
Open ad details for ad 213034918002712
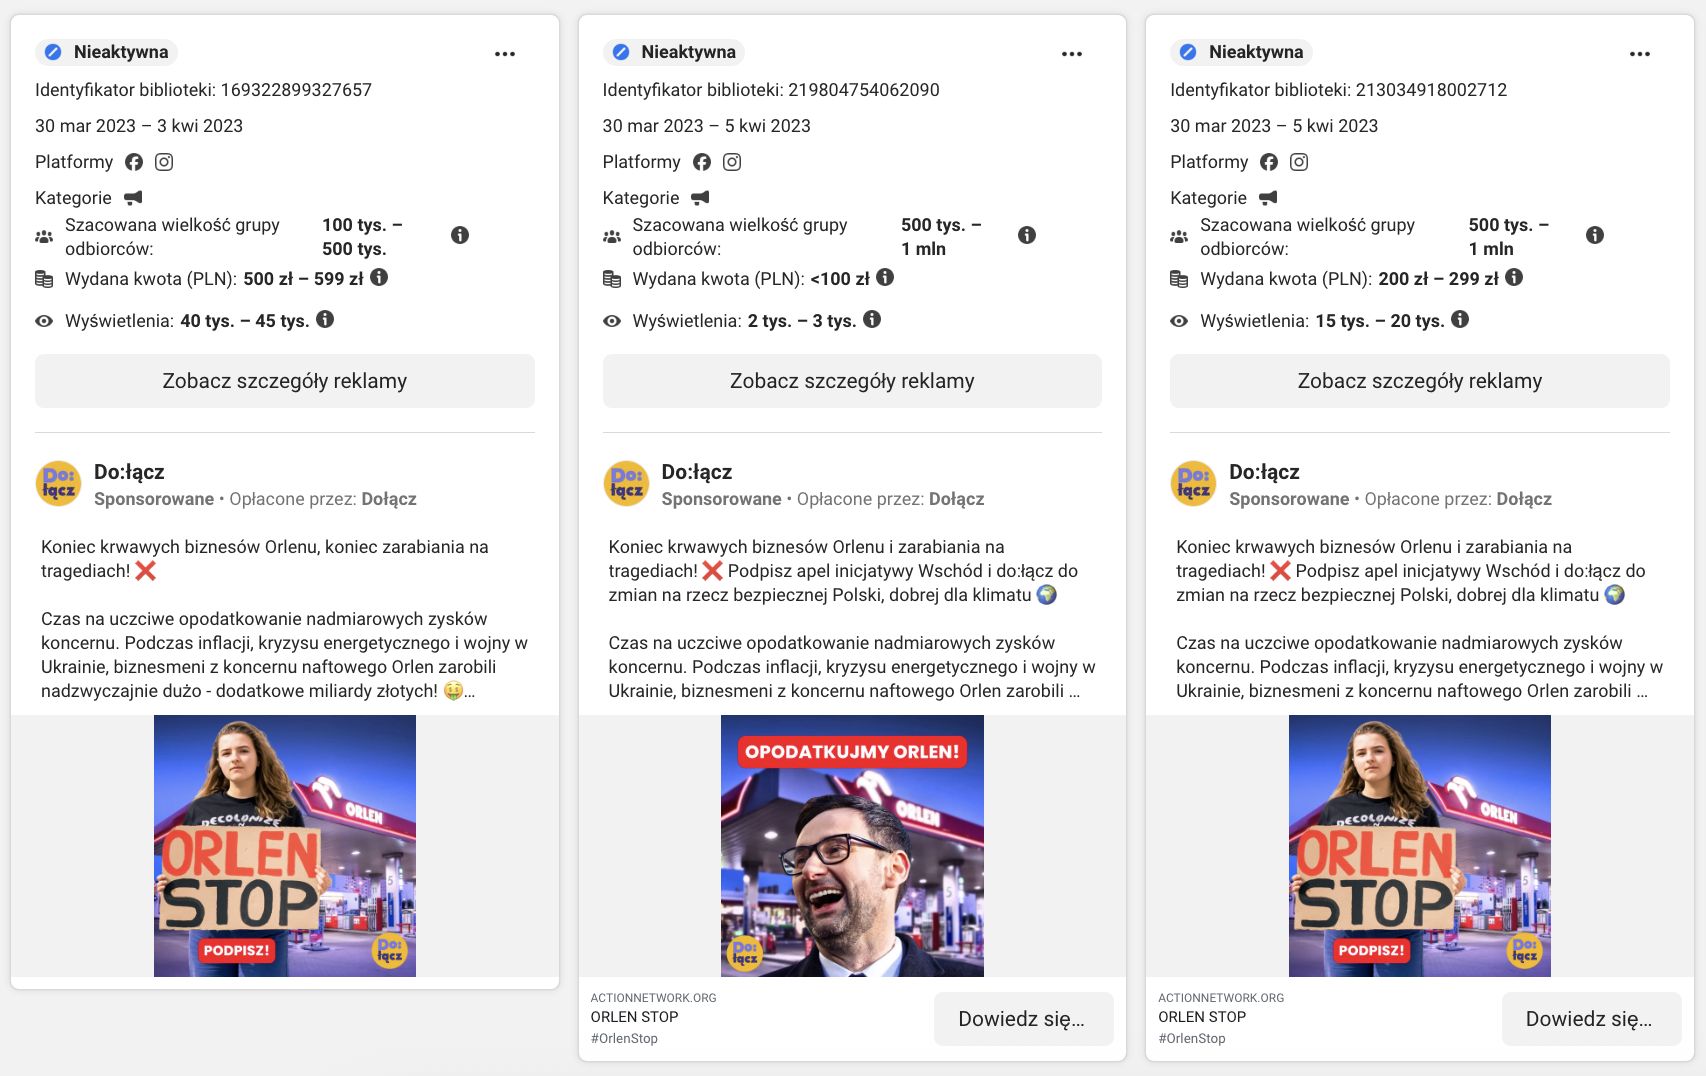[1420, 381]
